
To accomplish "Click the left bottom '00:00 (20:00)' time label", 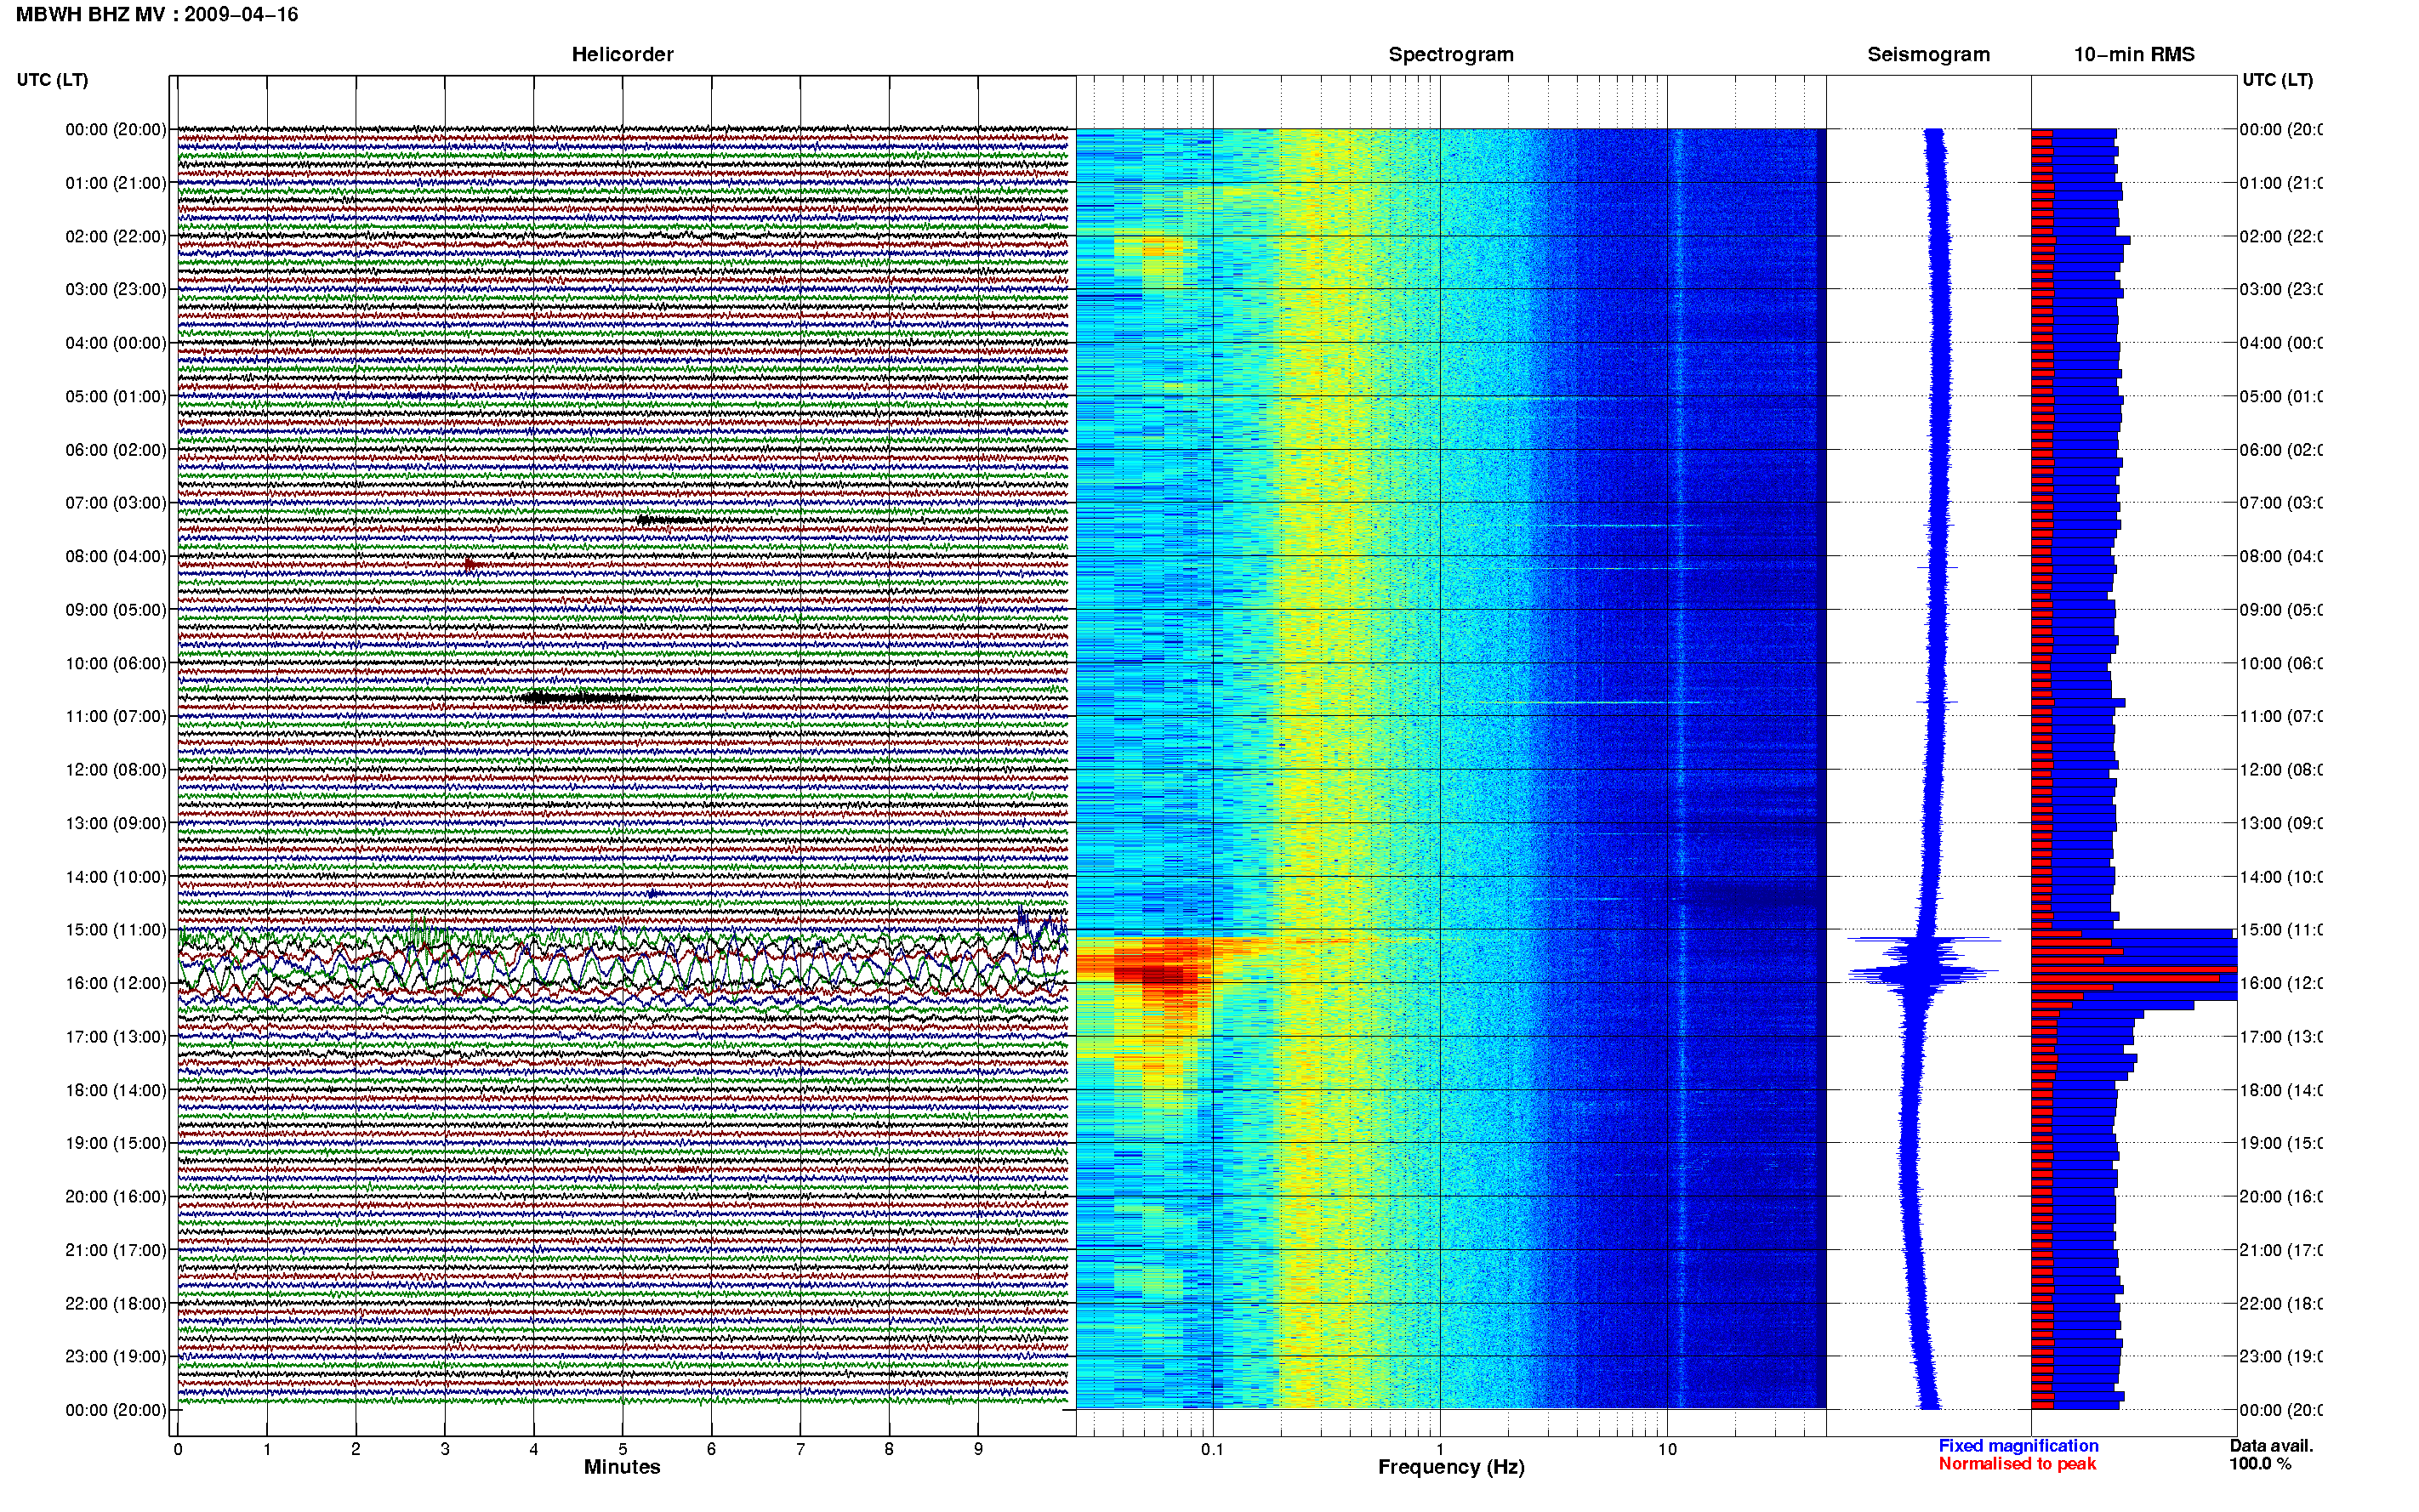I will pos(116,1410).
